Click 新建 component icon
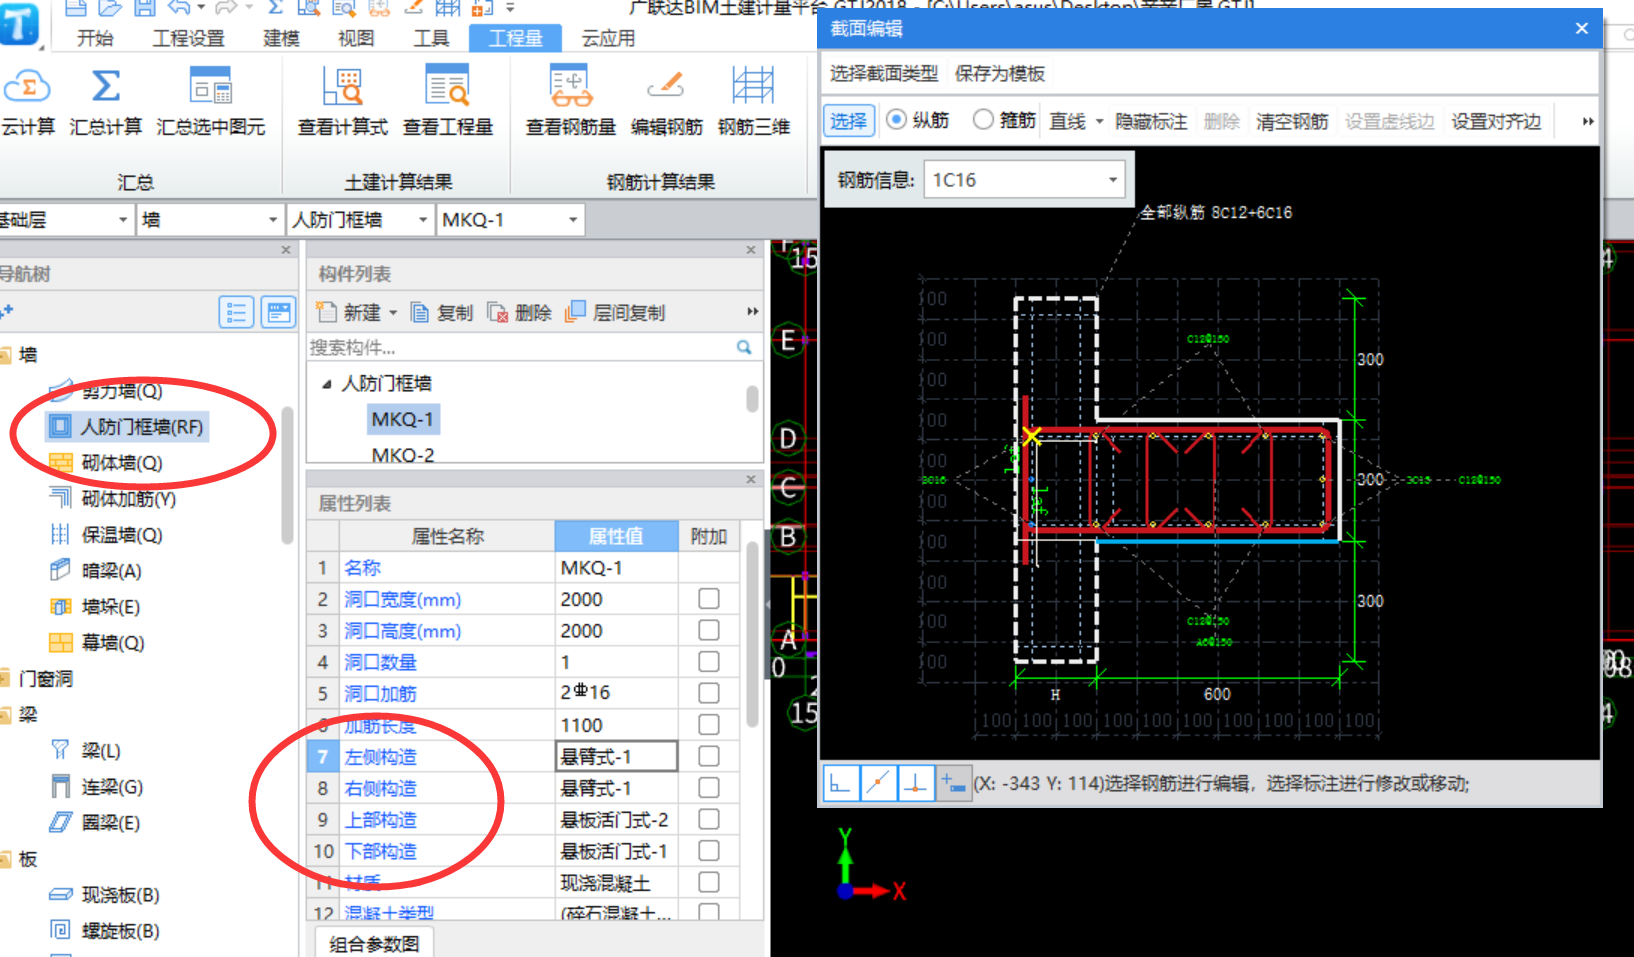This screenshot has width=1634, height=957. coord(326,312)
